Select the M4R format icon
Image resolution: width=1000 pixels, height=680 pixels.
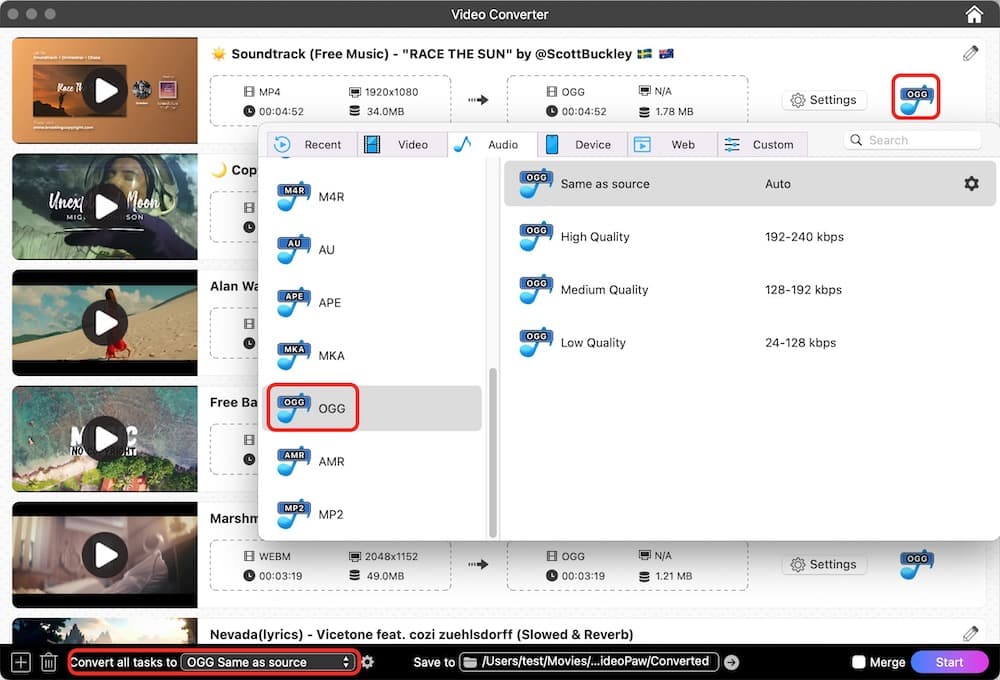point(293,196)
